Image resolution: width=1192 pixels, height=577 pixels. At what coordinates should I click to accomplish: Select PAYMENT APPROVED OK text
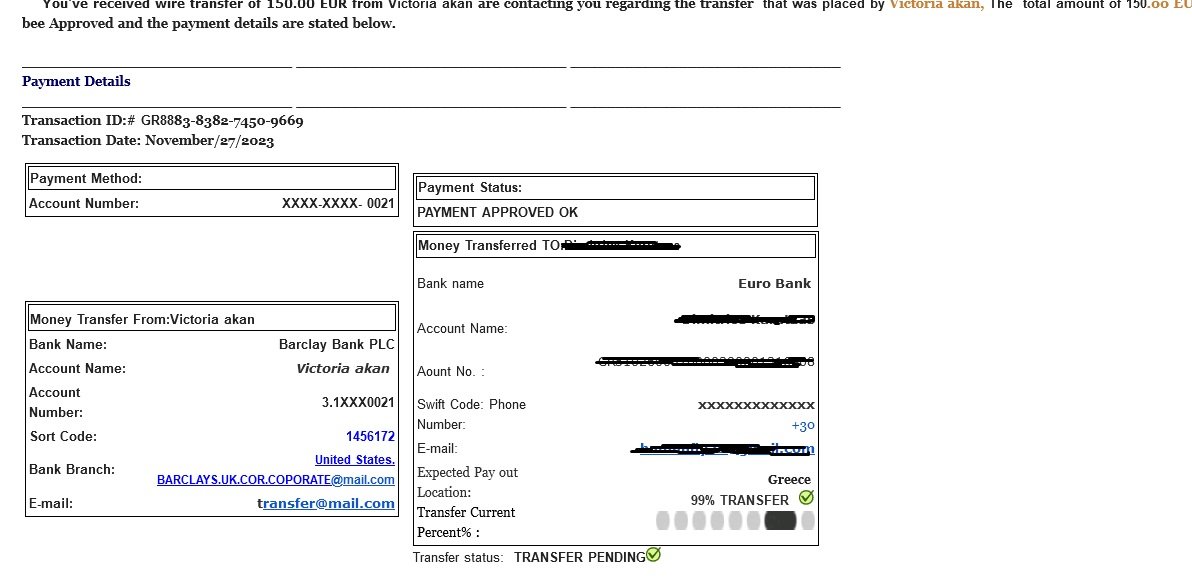click(497, 213)
